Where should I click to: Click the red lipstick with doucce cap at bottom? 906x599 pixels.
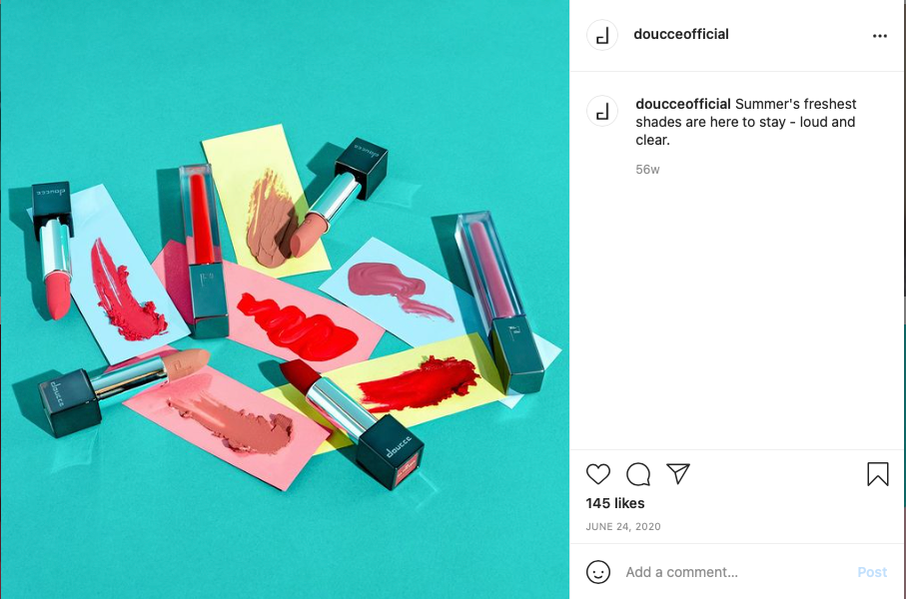[x=352, y=423]
